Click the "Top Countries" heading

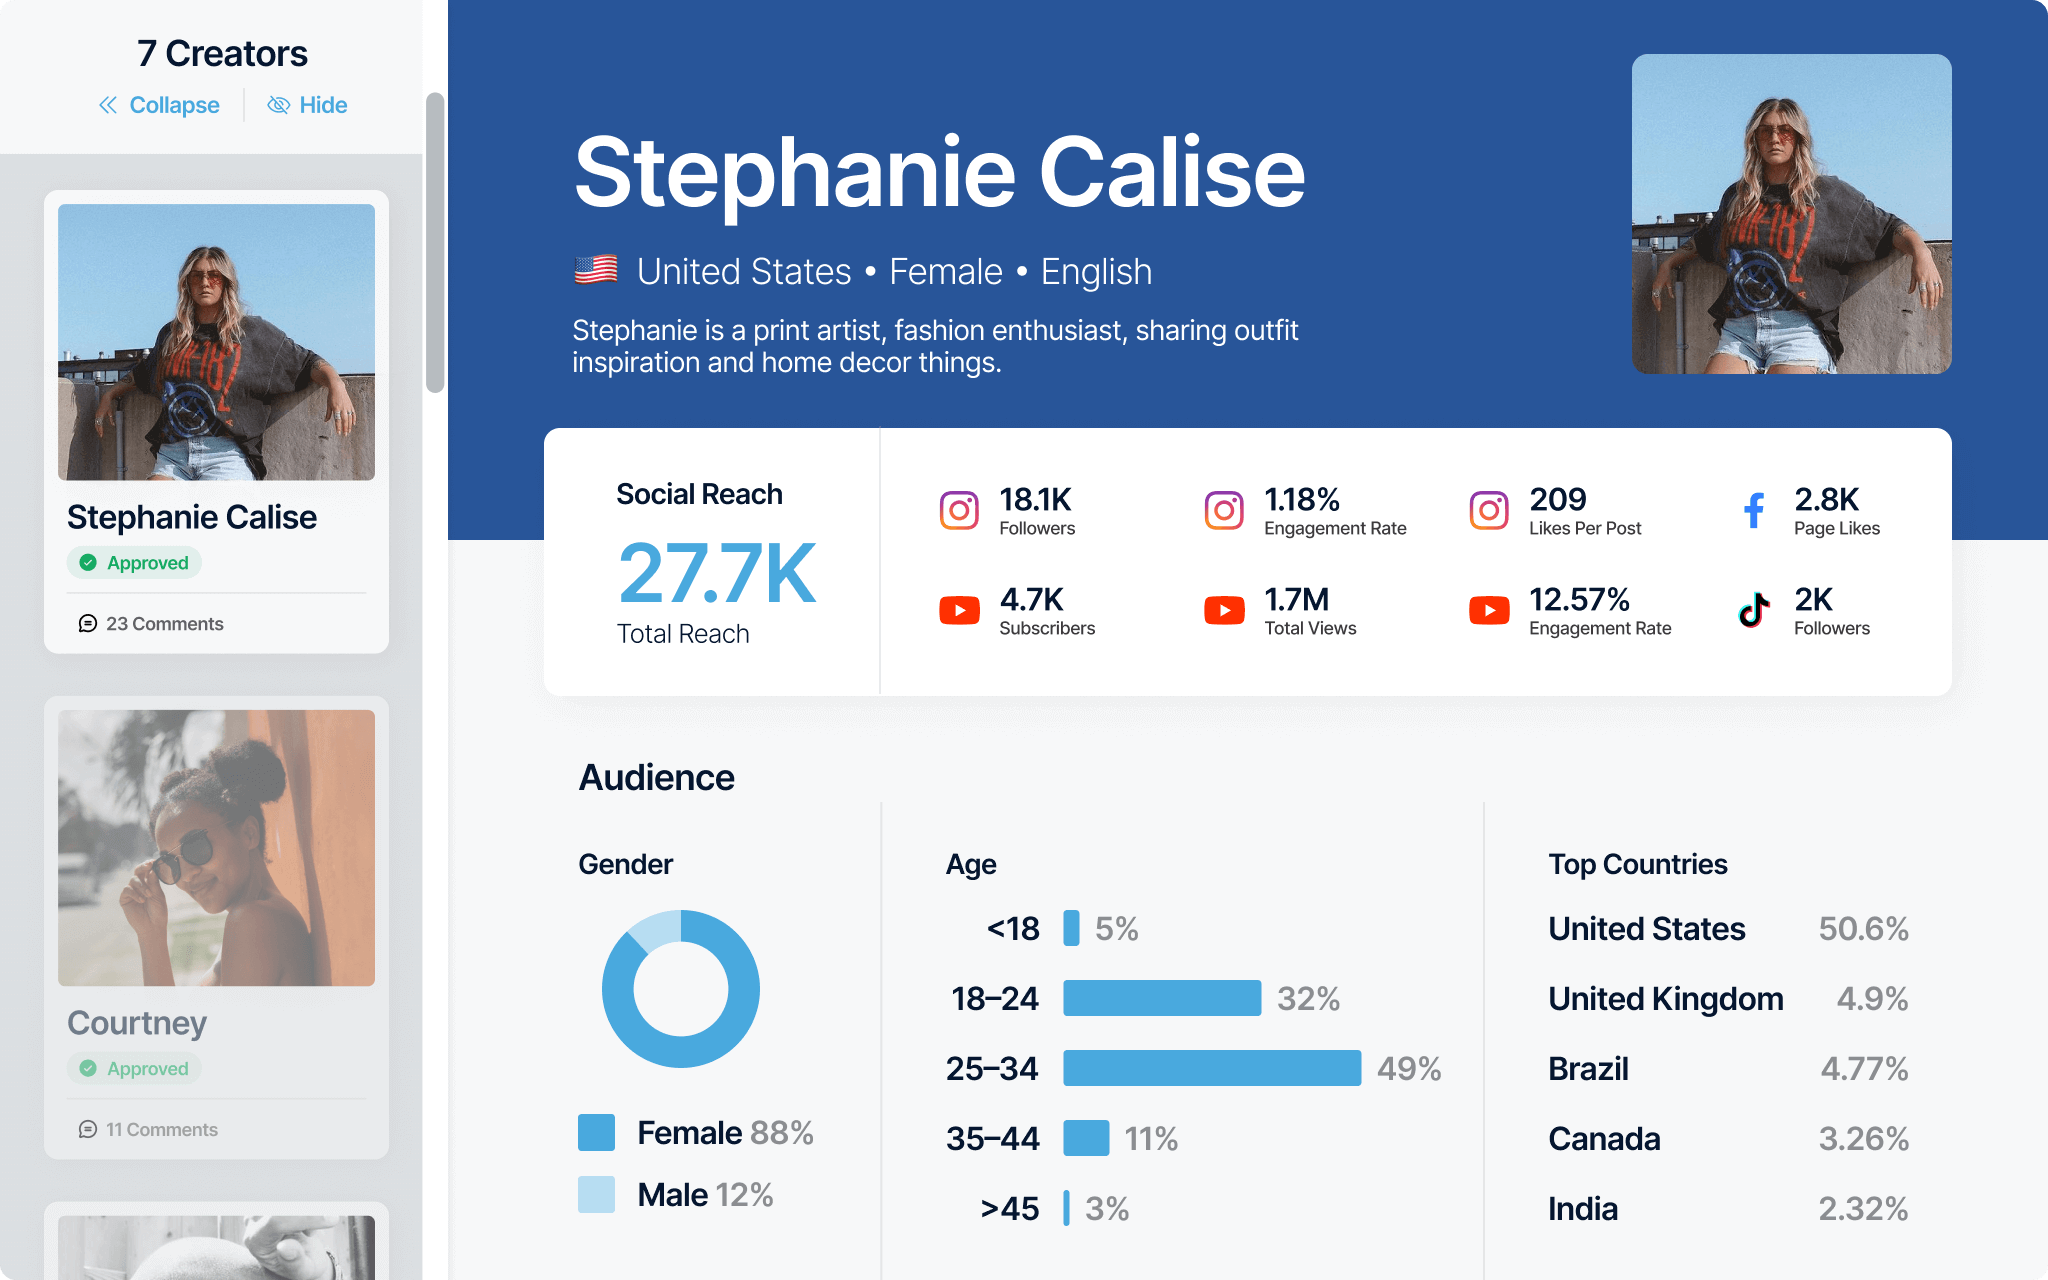point(1638,864)
